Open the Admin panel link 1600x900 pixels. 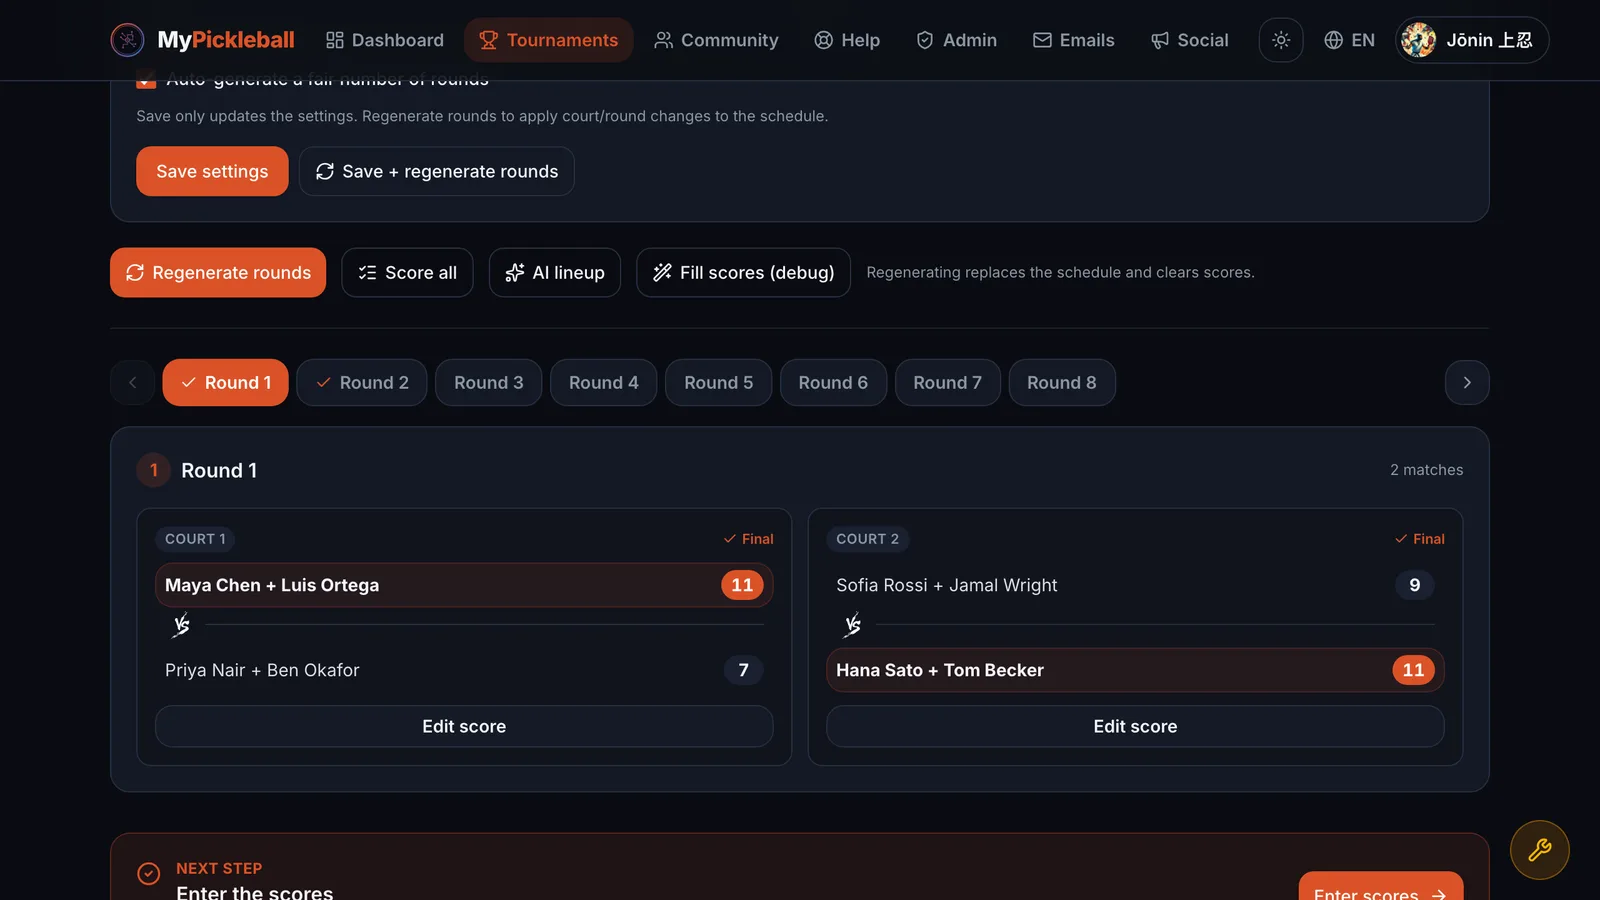957,40
